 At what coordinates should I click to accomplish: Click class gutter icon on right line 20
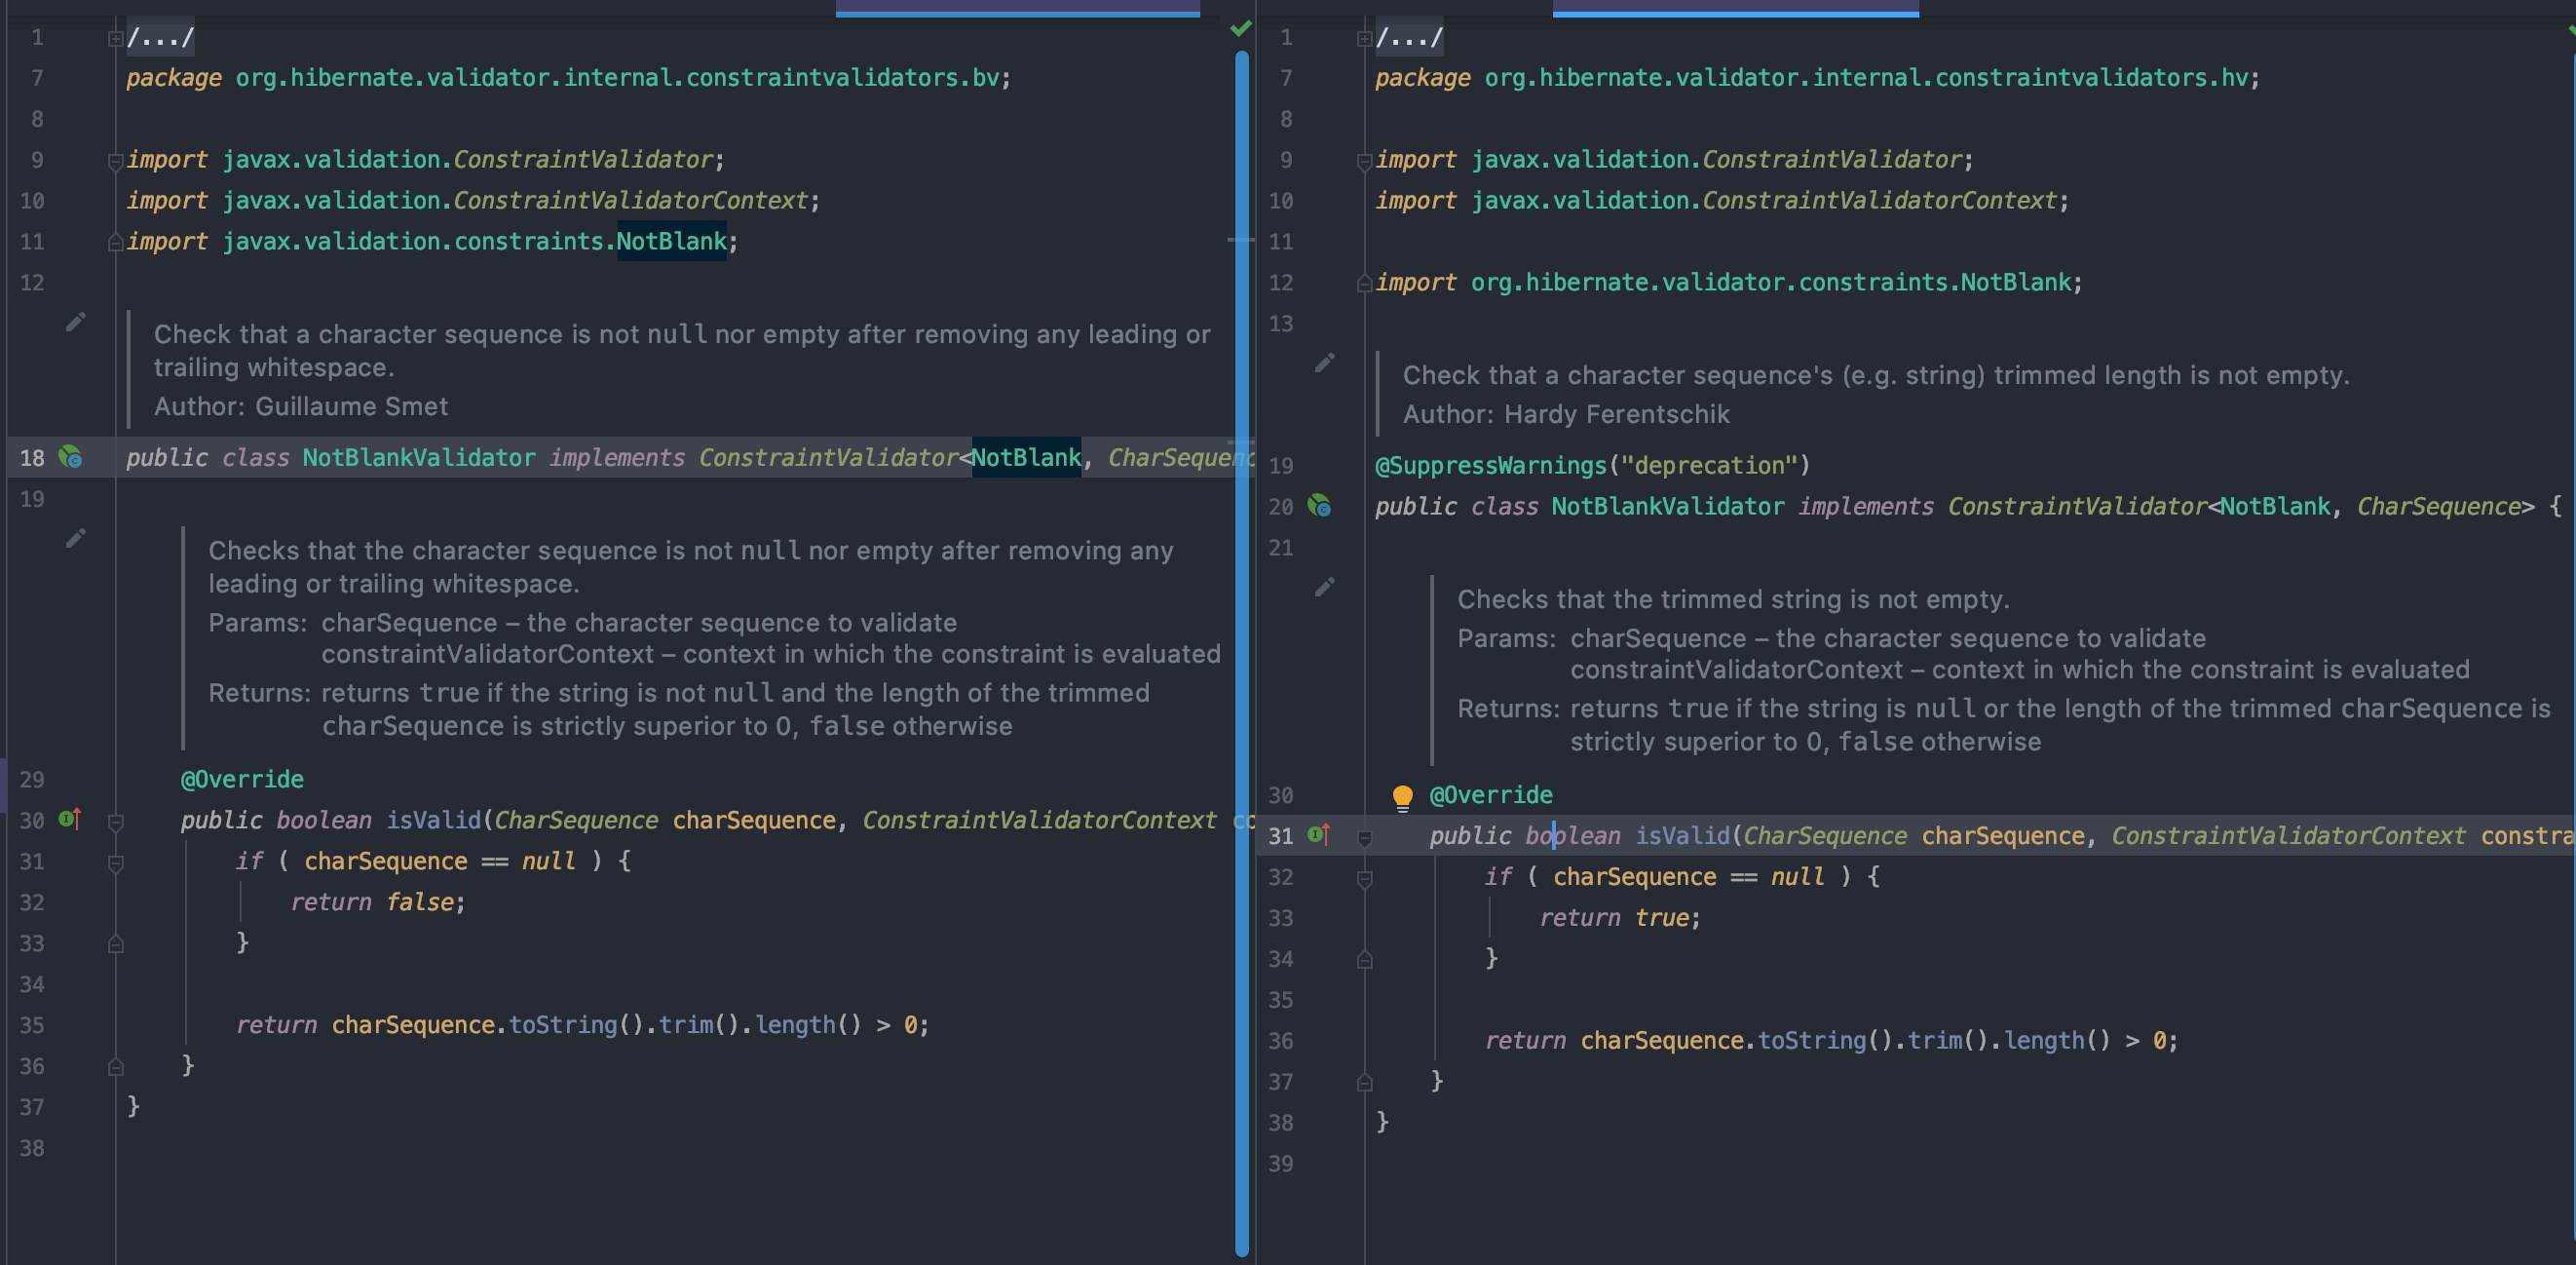pyautogui.click(x=1319, y=506)
